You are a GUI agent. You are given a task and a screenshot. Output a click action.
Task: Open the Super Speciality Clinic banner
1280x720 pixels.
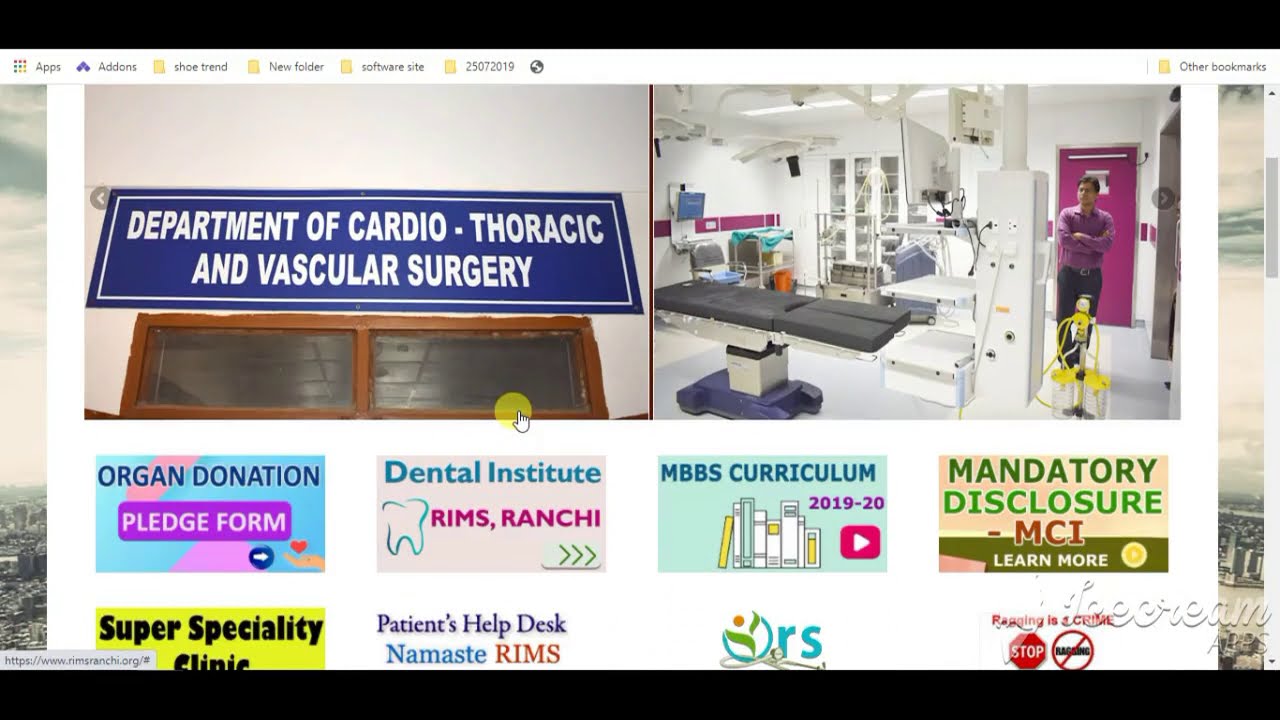210,639
